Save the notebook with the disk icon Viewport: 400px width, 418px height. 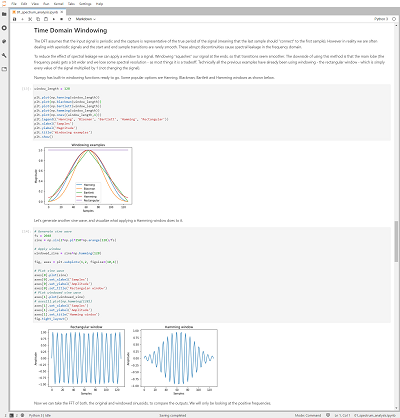coord(14,19)
